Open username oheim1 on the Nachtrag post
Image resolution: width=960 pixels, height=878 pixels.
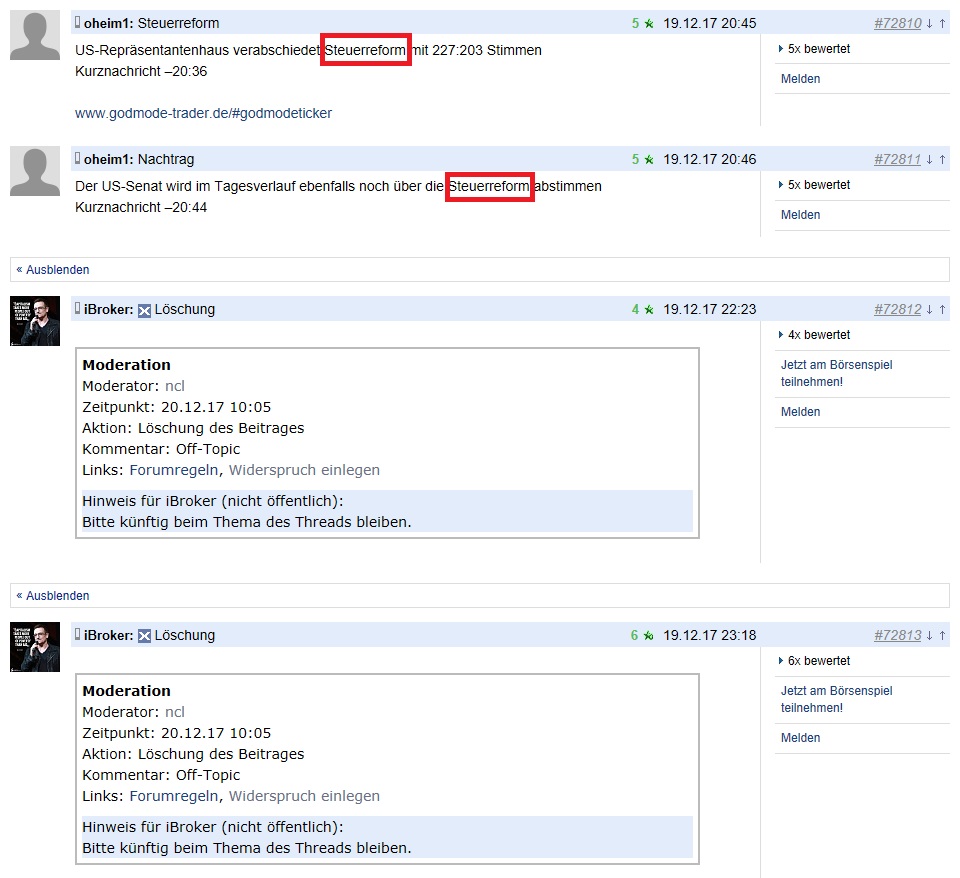pyautogui.click(x=108, y=159)
